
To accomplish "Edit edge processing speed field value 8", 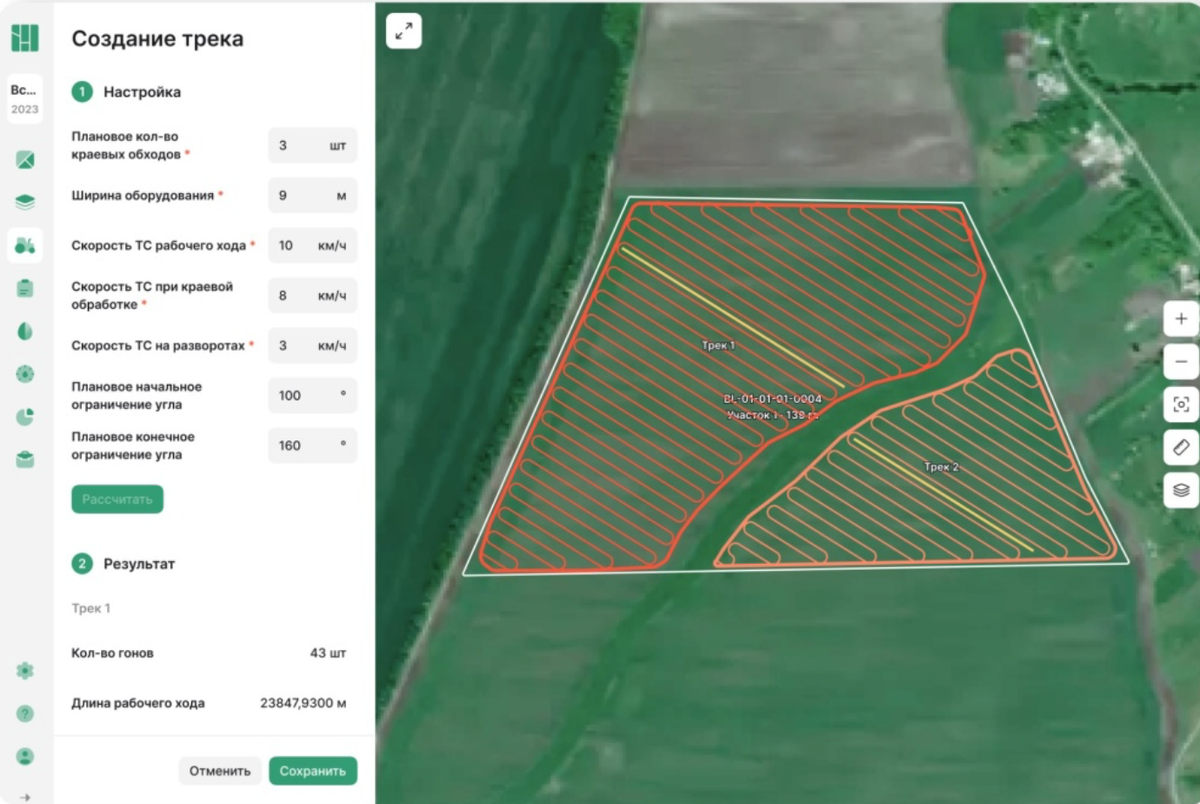I will [312, 295].
